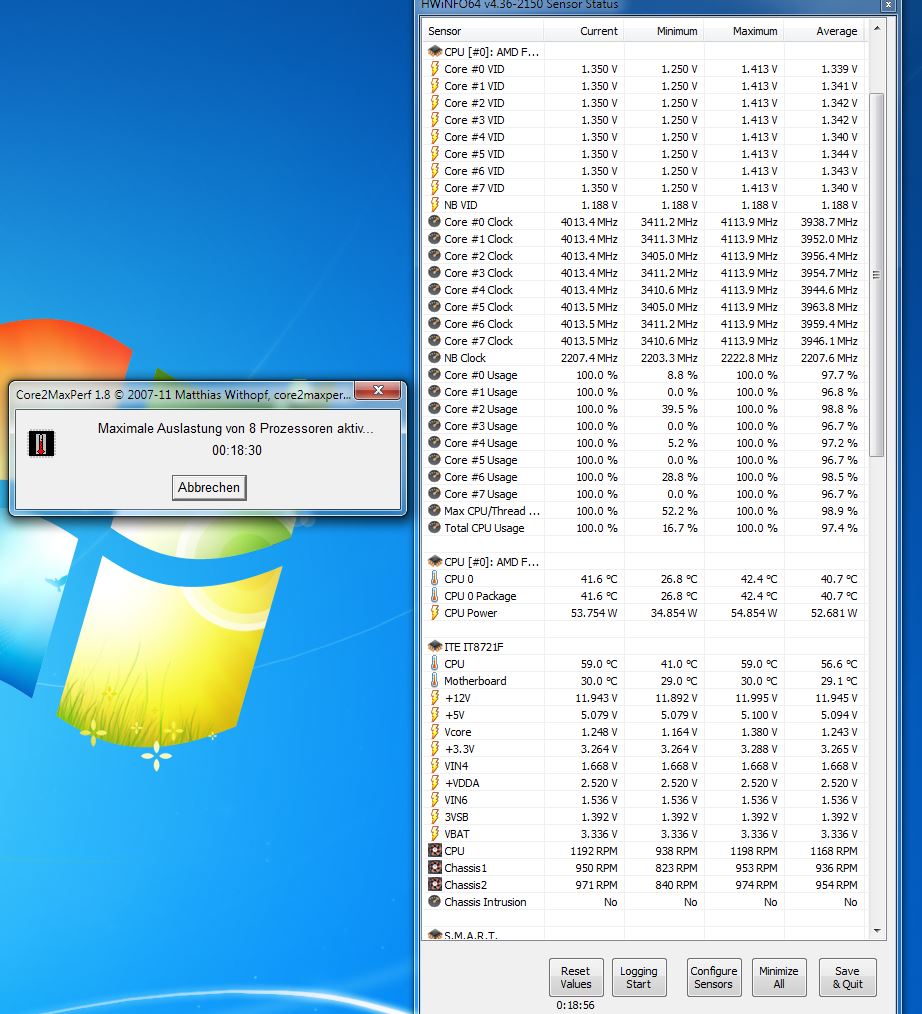Click the lightning icon of CPU Power
This screenshot has height=1014, width=922.
tap(434, 612)
